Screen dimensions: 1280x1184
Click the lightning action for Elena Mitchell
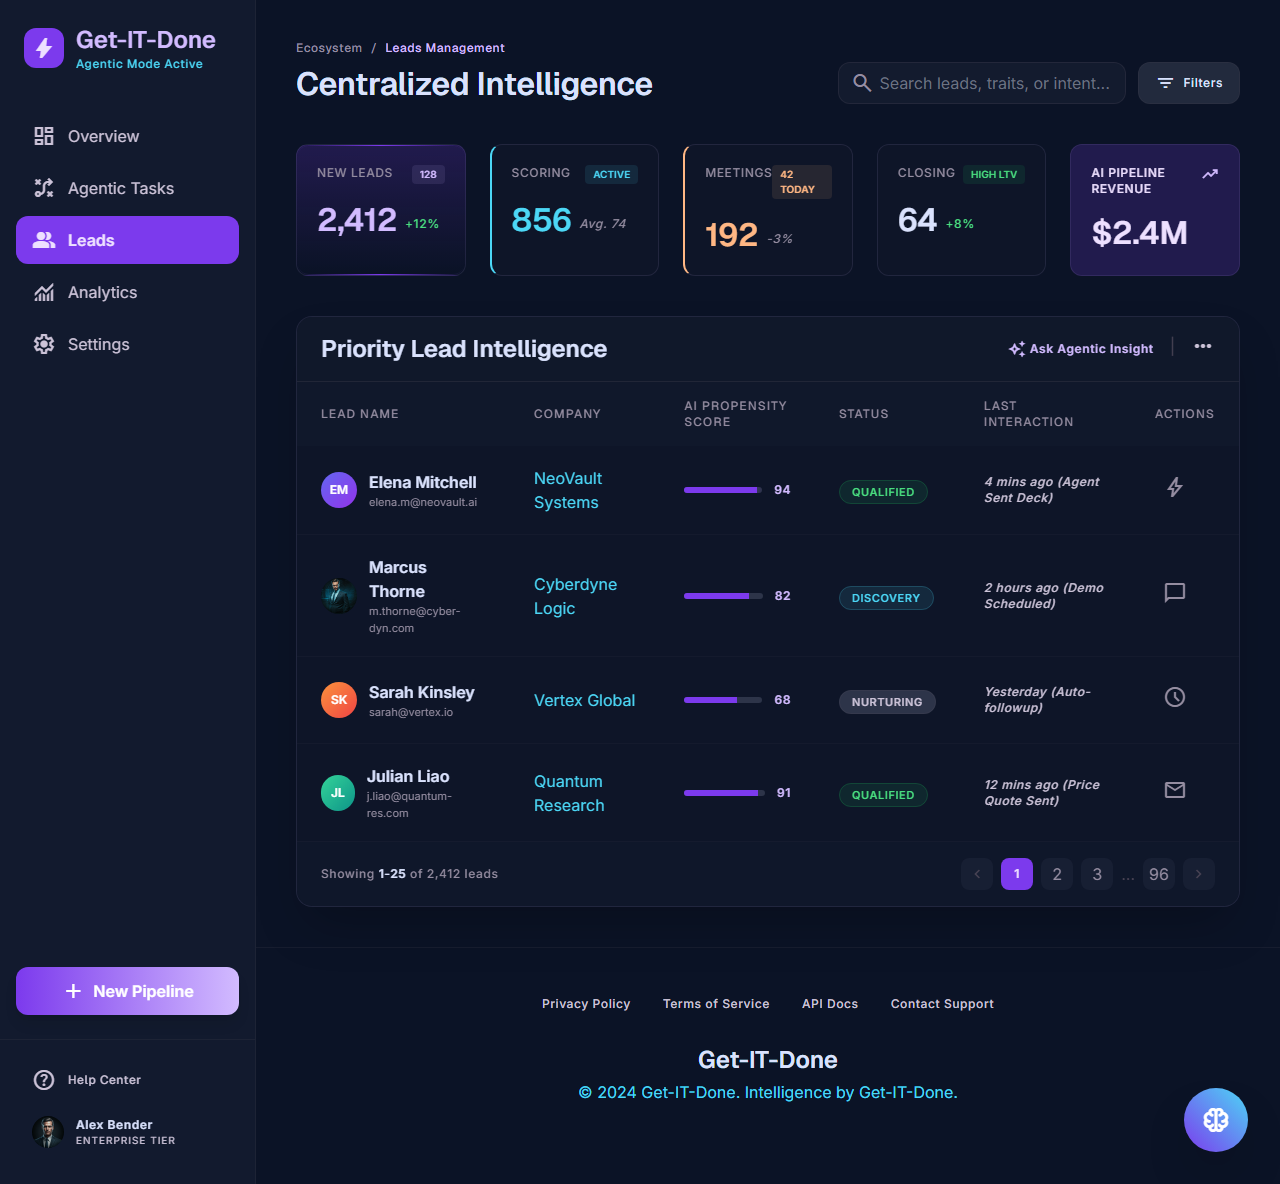(x=1175, y=487)
